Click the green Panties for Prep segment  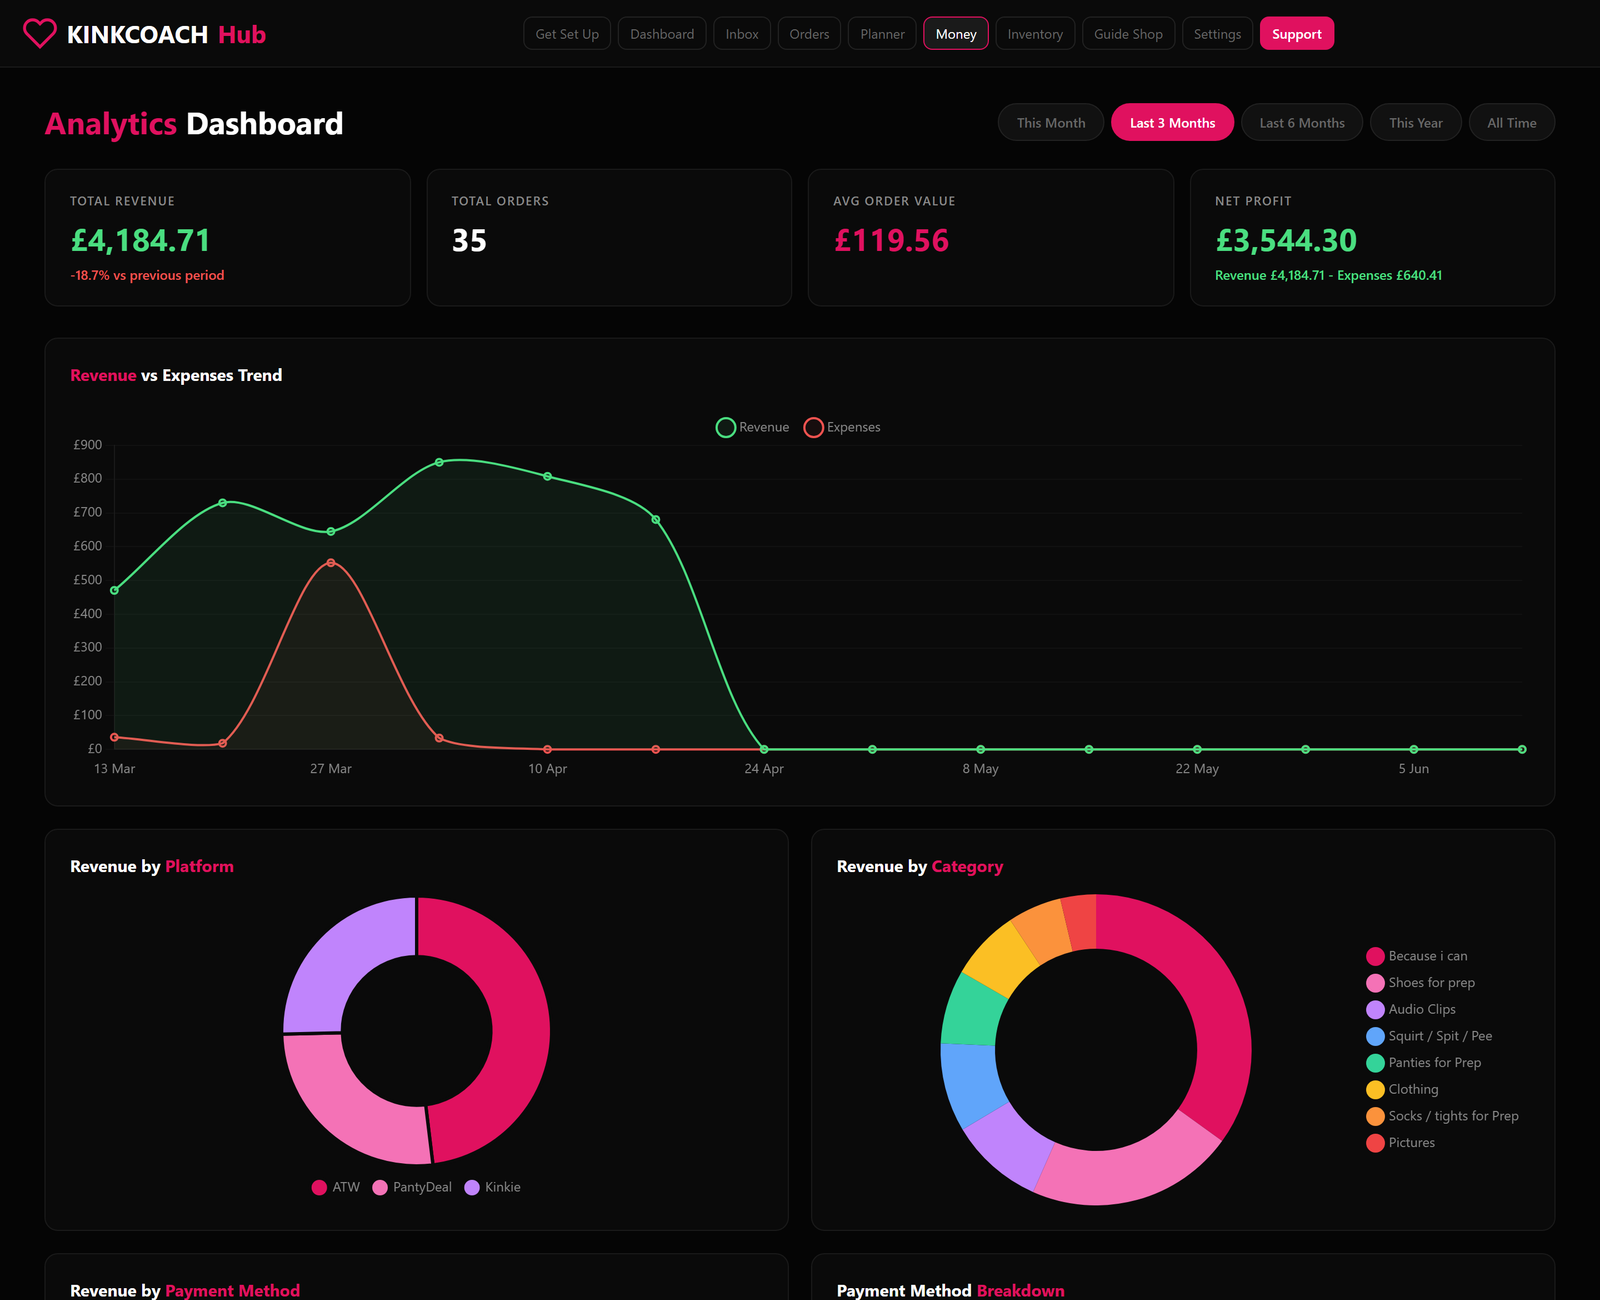pyautogui.click(x=973, y=1010)
